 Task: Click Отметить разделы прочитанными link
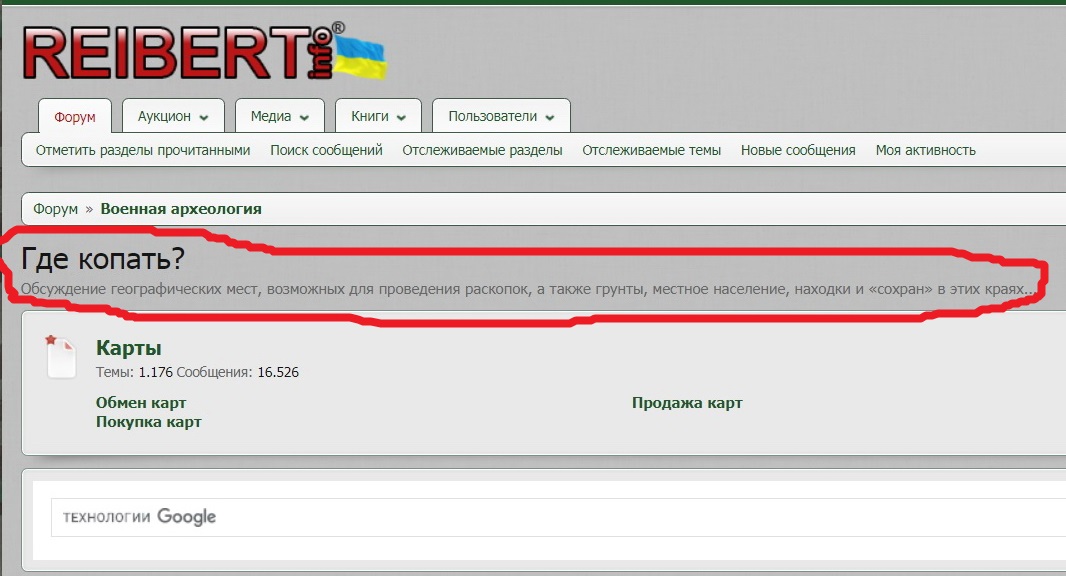(x=143, y=150)
